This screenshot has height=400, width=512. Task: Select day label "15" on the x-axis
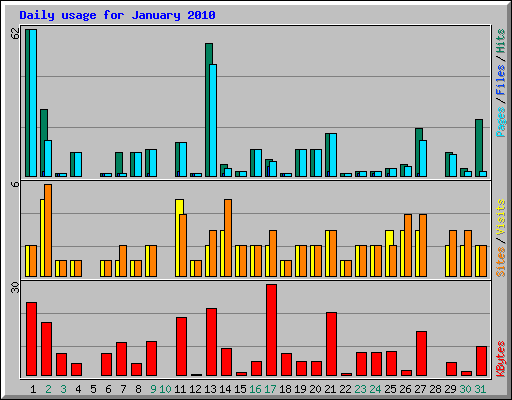click(240, 389)
